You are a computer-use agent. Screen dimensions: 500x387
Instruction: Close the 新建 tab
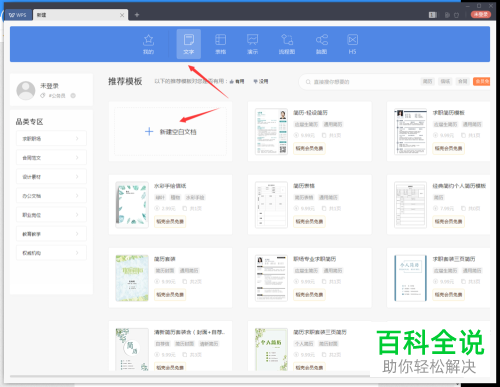(122, 15)
